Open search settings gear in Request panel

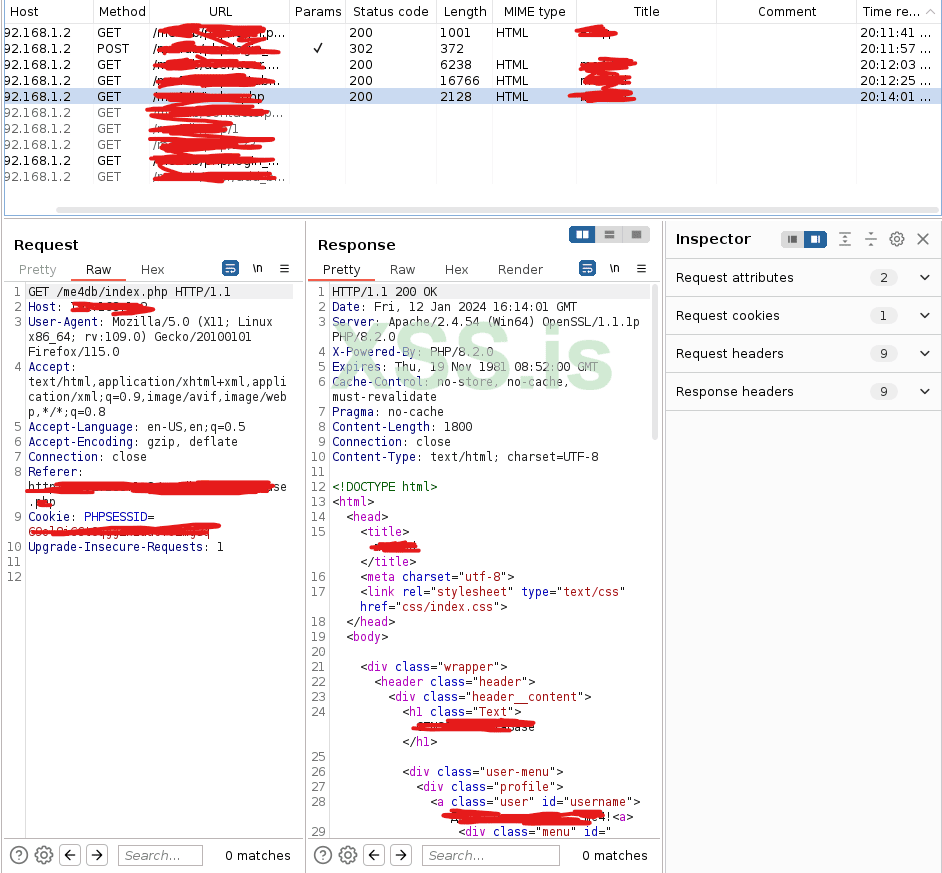tap(44, 855)
